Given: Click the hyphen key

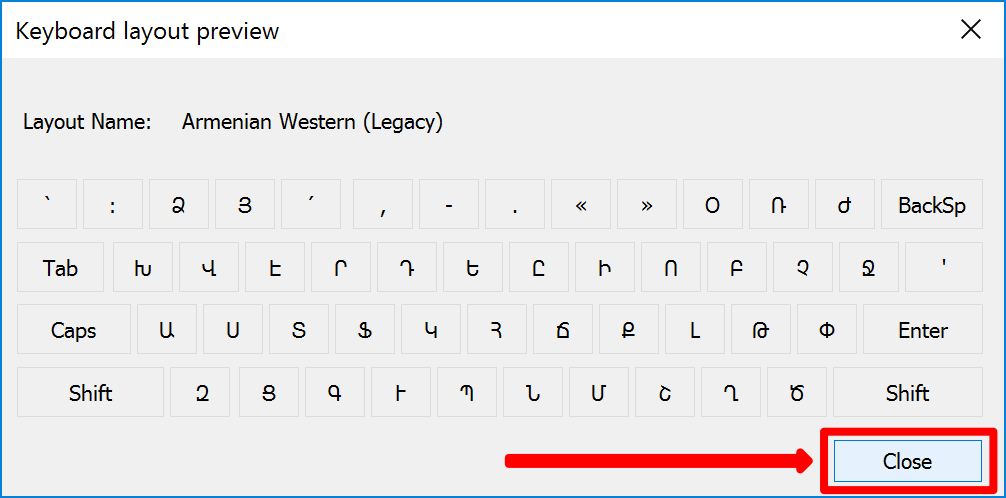Looking at the screenshot, I should click(448, 206).
